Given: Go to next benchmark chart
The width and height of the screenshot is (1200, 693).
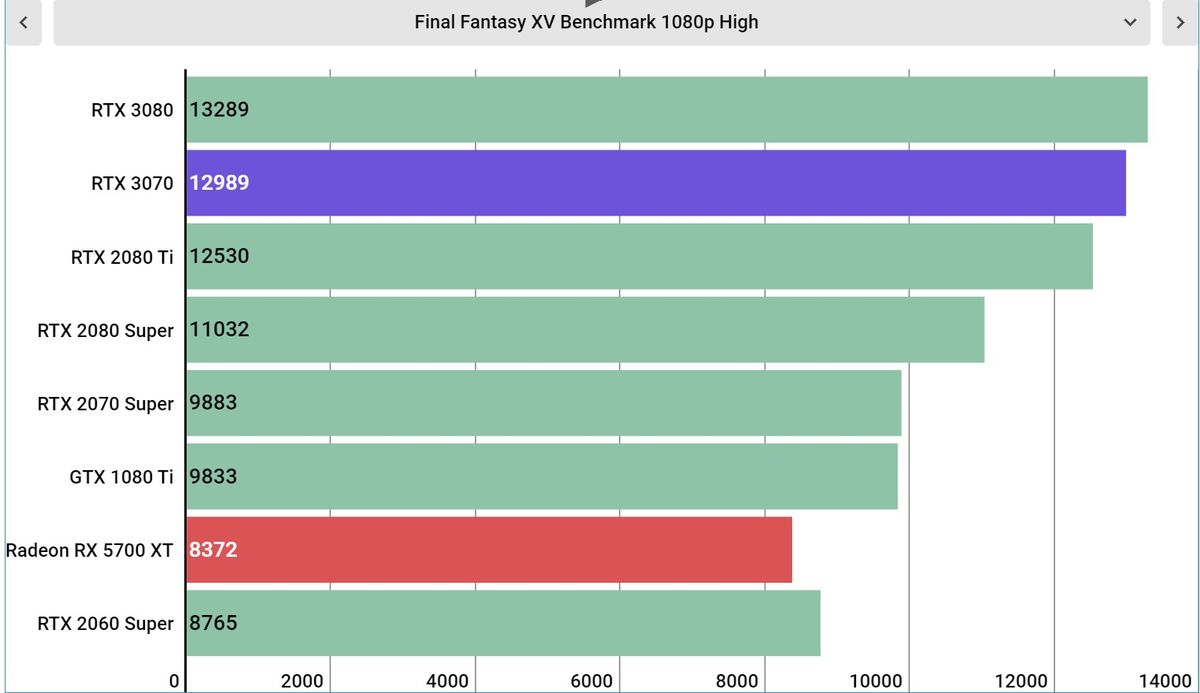Looking at the screenshot, I should click(1180, 22).
